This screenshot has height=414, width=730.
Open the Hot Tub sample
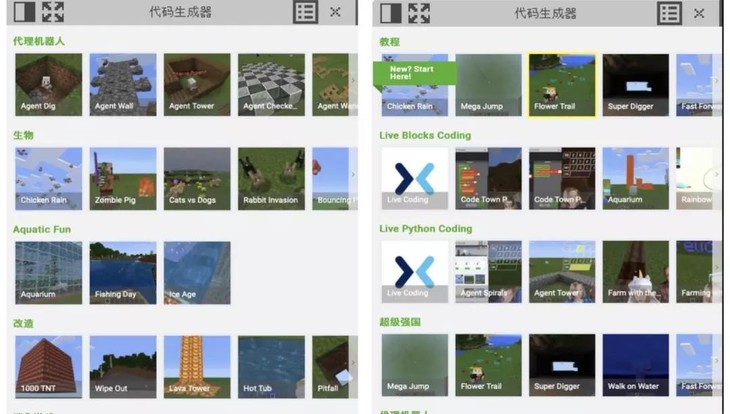click(x=271, y=367)
